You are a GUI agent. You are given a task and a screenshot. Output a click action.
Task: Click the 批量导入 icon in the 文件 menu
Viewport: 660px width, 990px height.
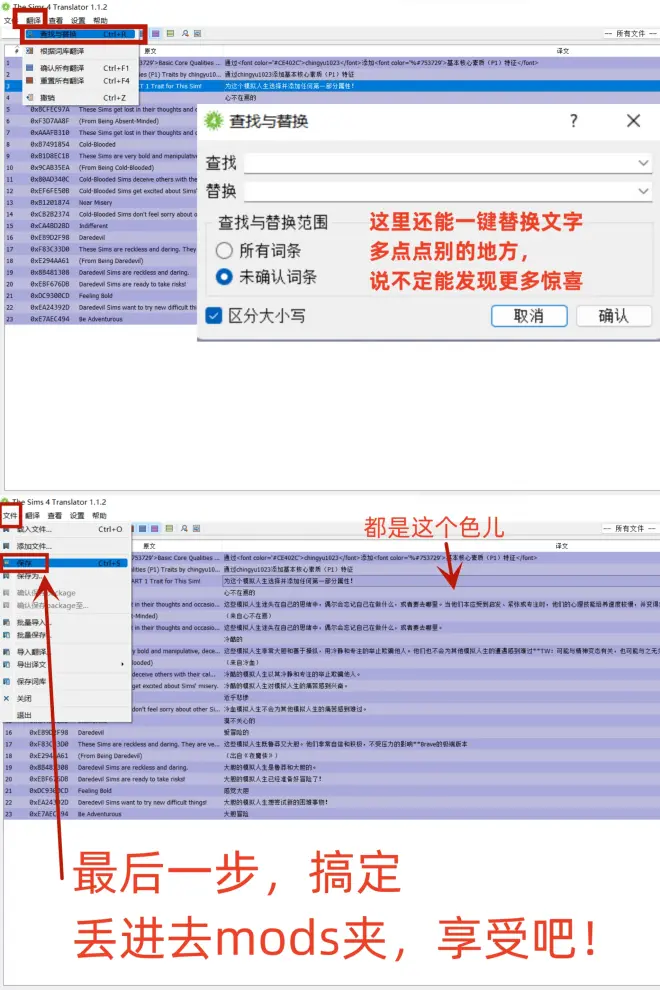[7, 621]
